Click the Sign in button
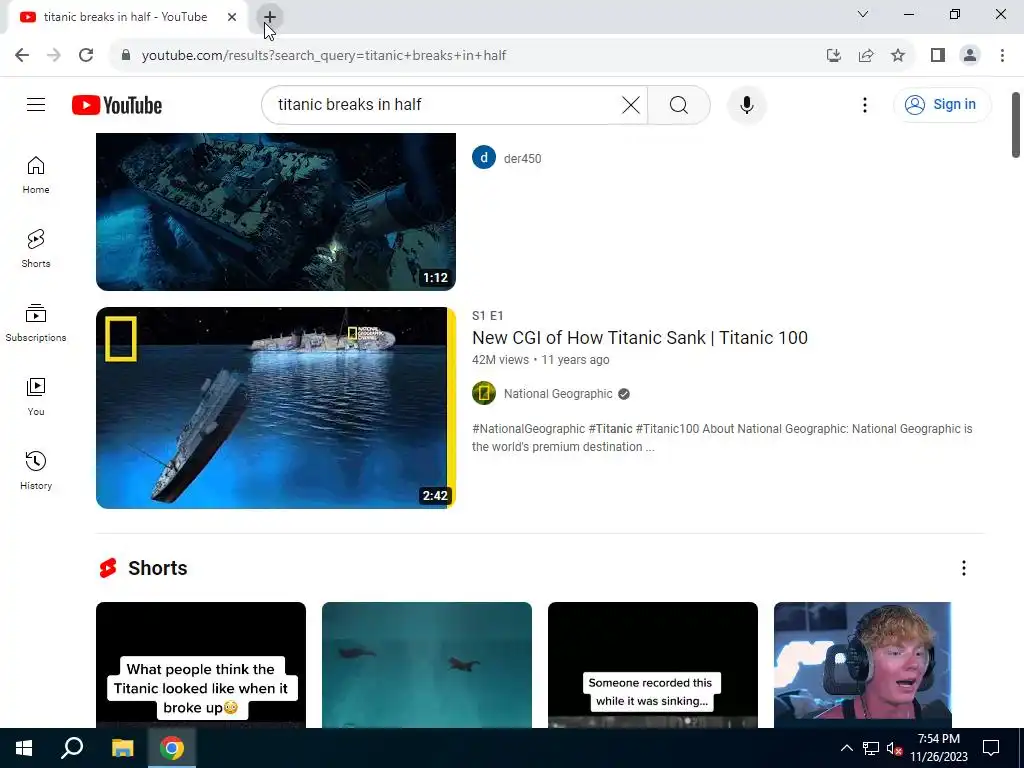1024x768 pixels. coord(942,104)
